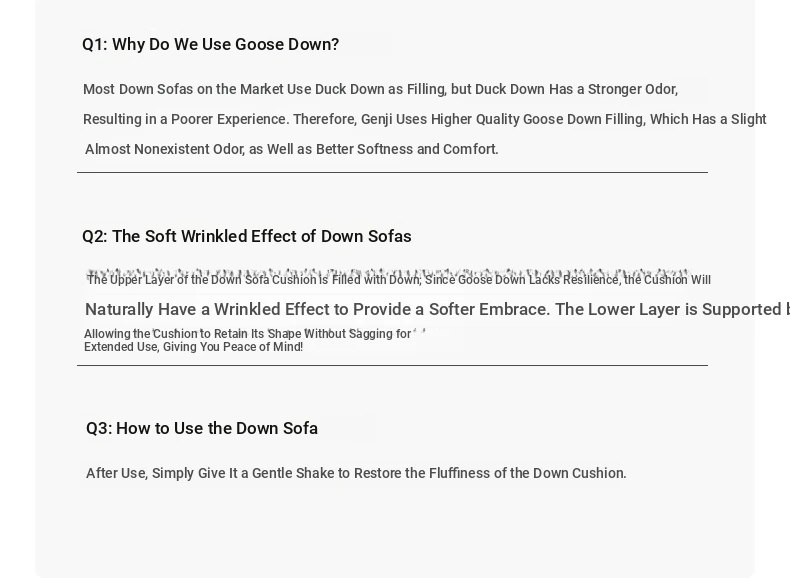Open the Q2 Soft Wrinkled Effect heading
This screenshot has height=578, width=790.
pos(247,236)
